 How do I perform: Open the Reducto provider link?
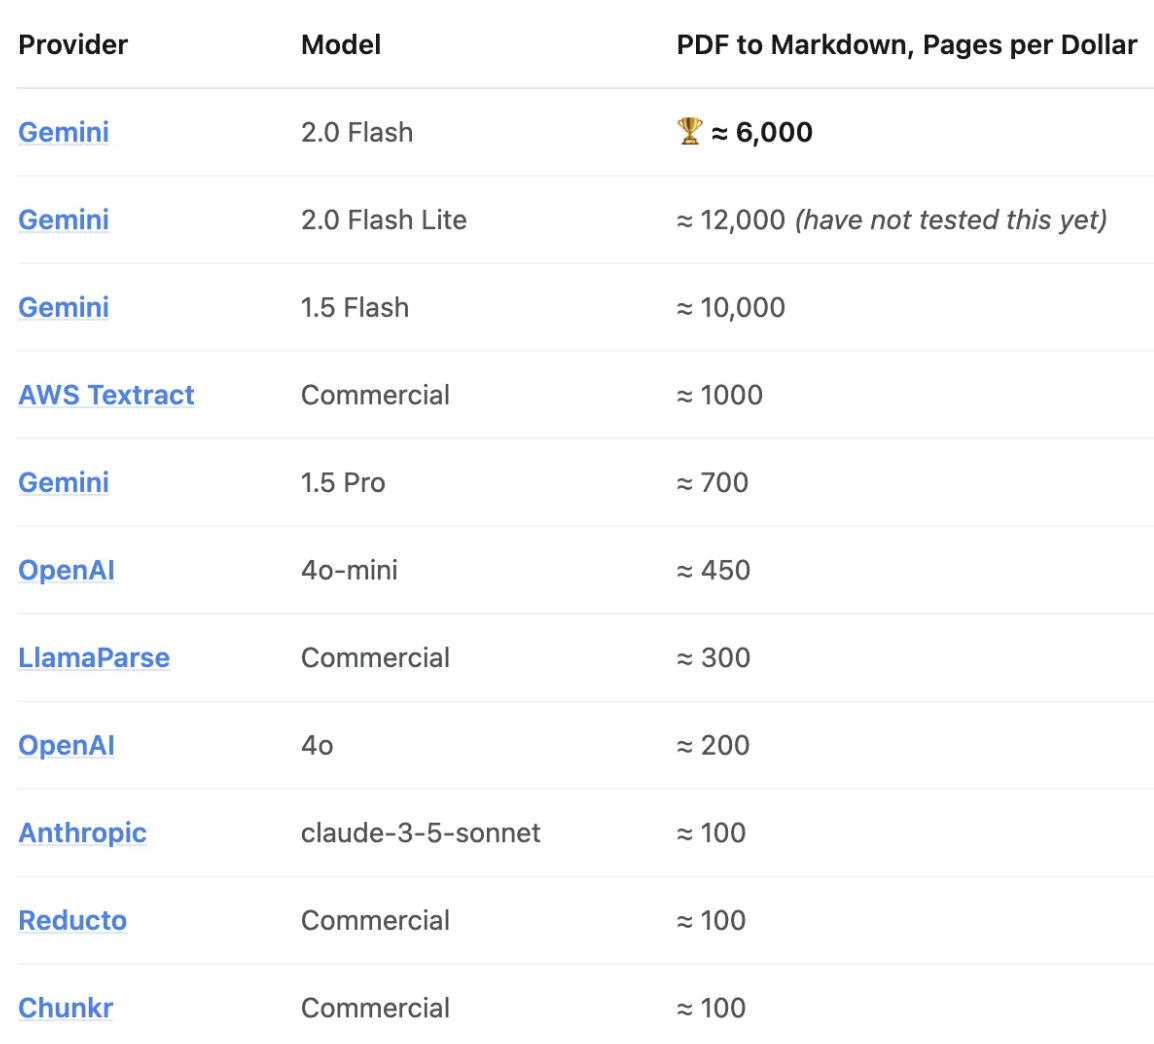pos(73,920)
